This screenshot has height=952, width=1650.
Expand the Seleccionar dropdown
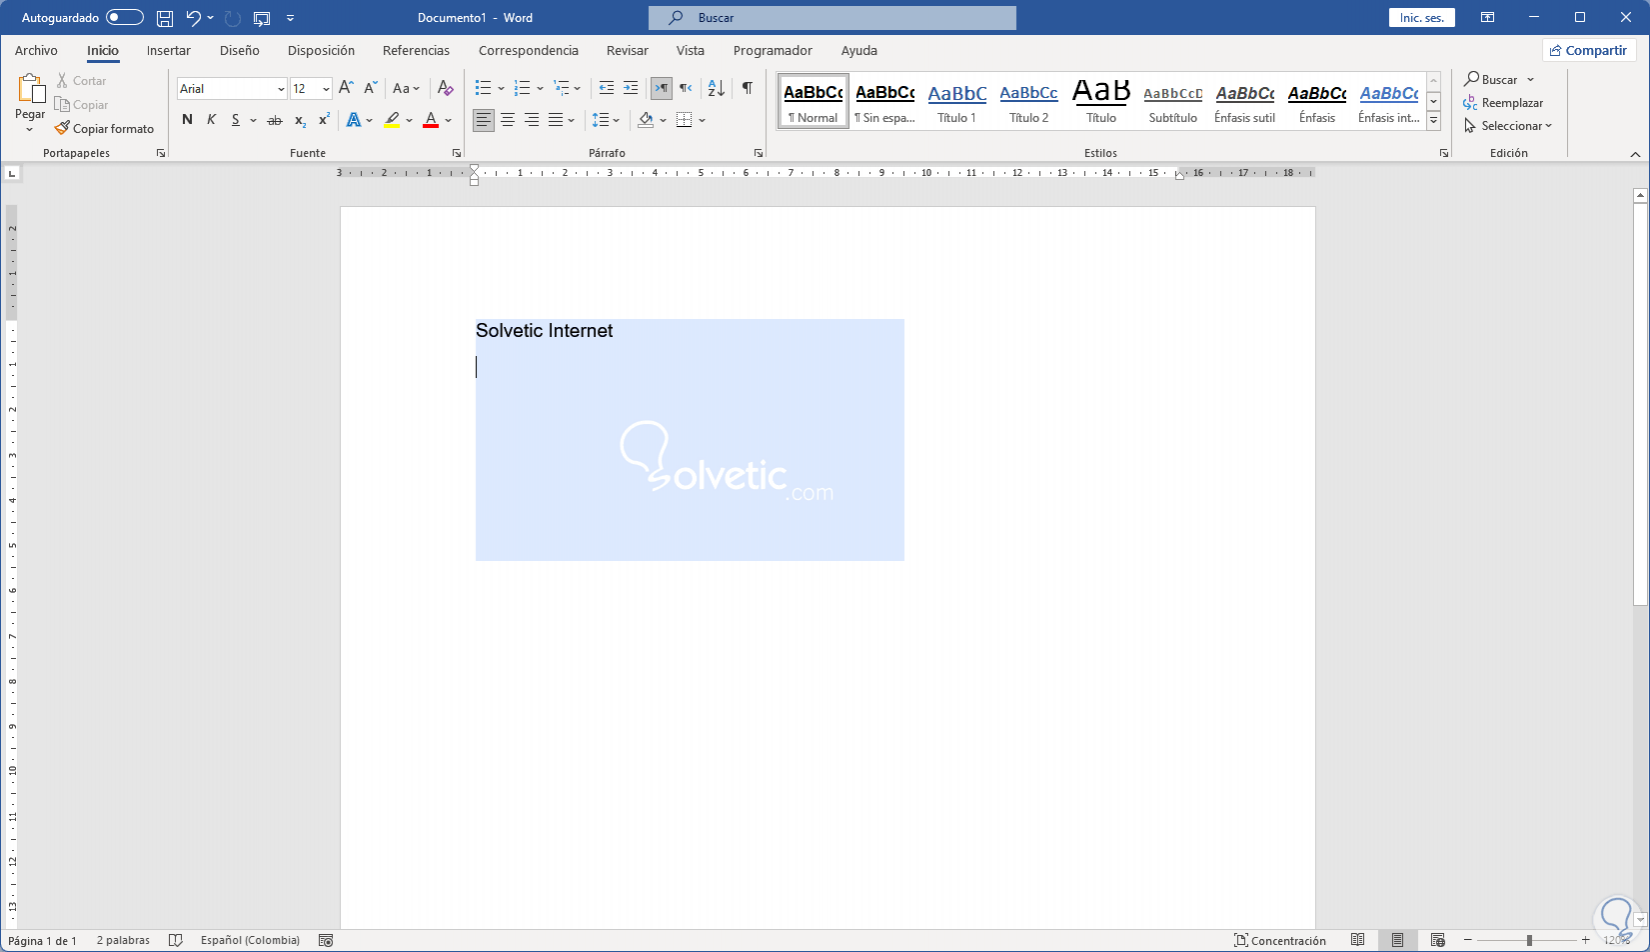point(1508,126)
